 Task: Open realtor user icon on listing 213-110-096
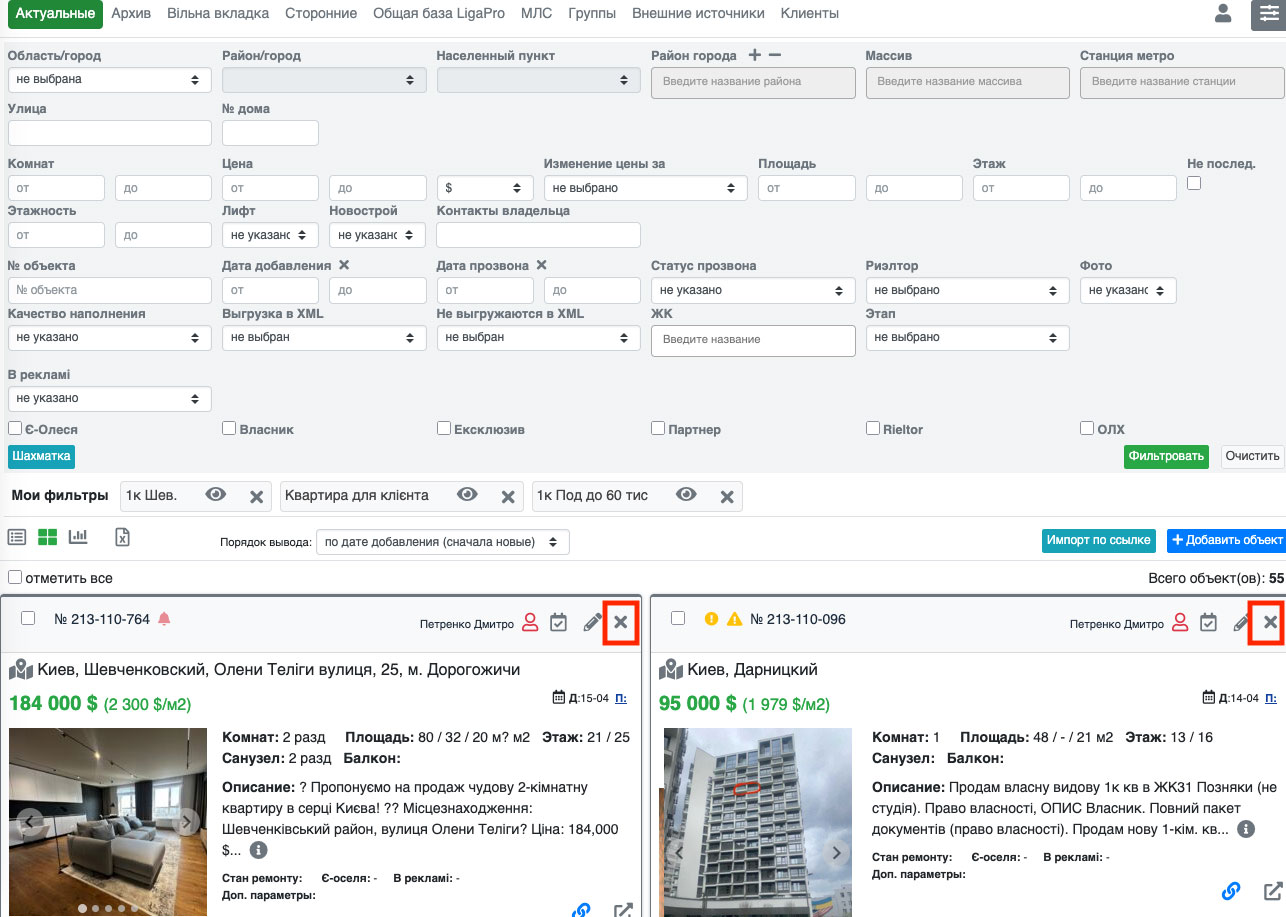[1181, 623]
